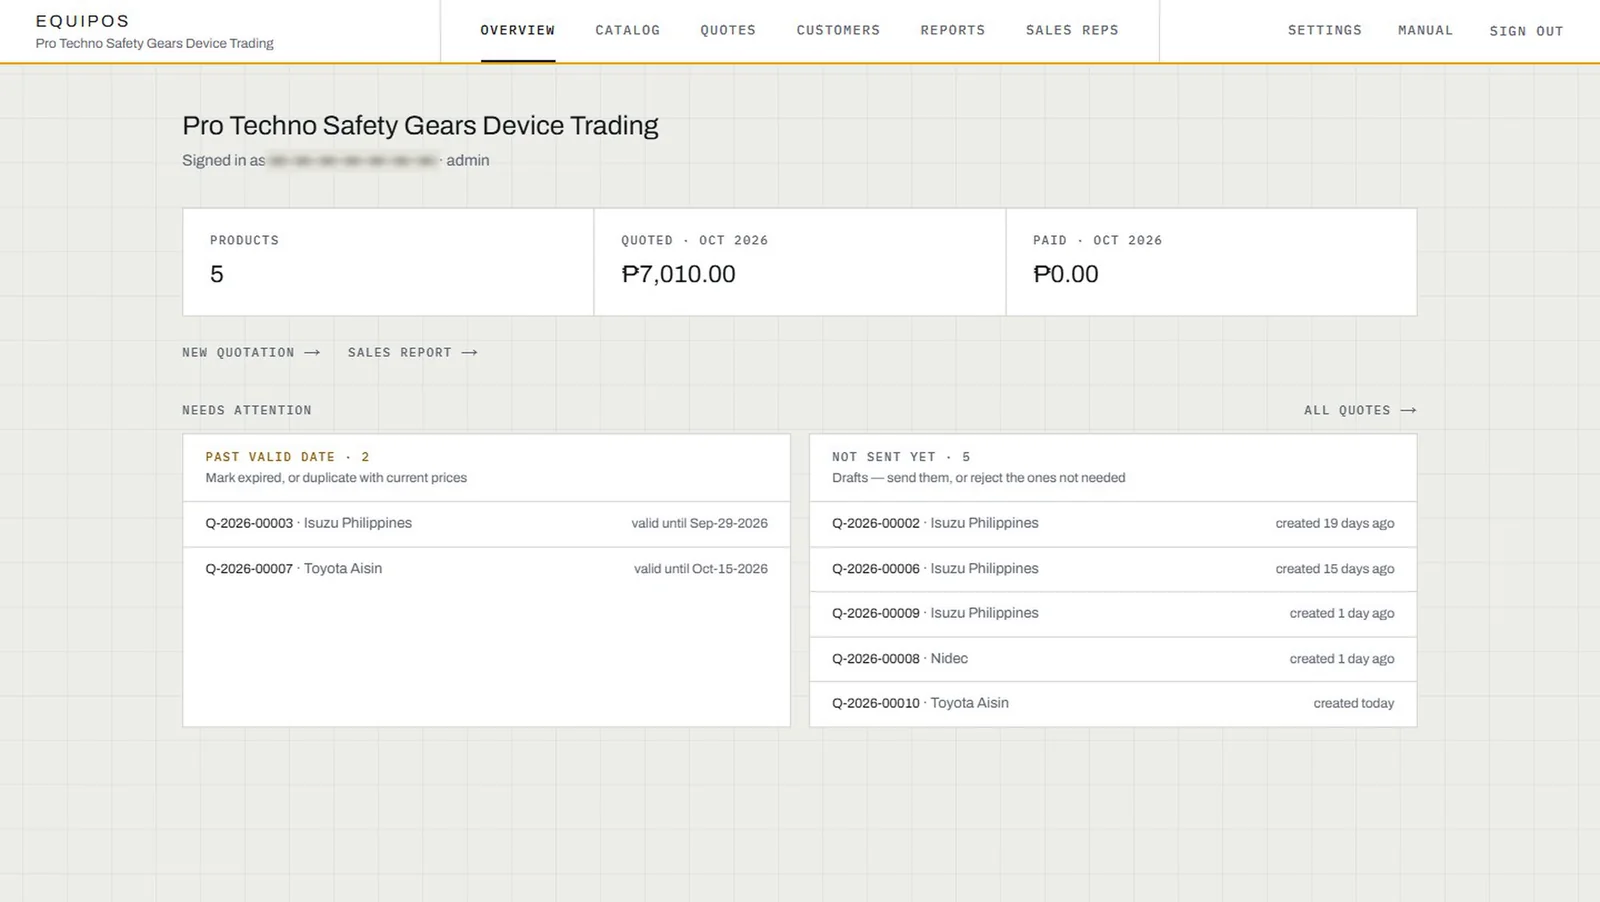The width and height of the screenshot is (1600, 902).
Task: Click 'valid until Sep-29-2026' text
Action: pyautogui.click(x=699, y=523)
